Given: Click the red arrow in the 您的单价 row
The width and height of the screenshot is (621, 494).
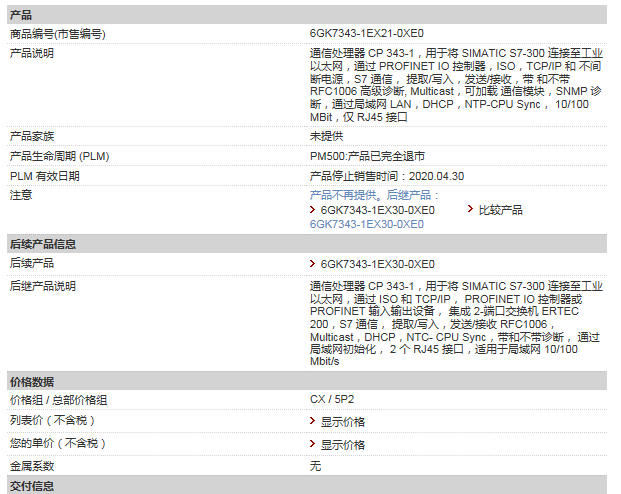Looking at the screenshot, I should point(312,444).
